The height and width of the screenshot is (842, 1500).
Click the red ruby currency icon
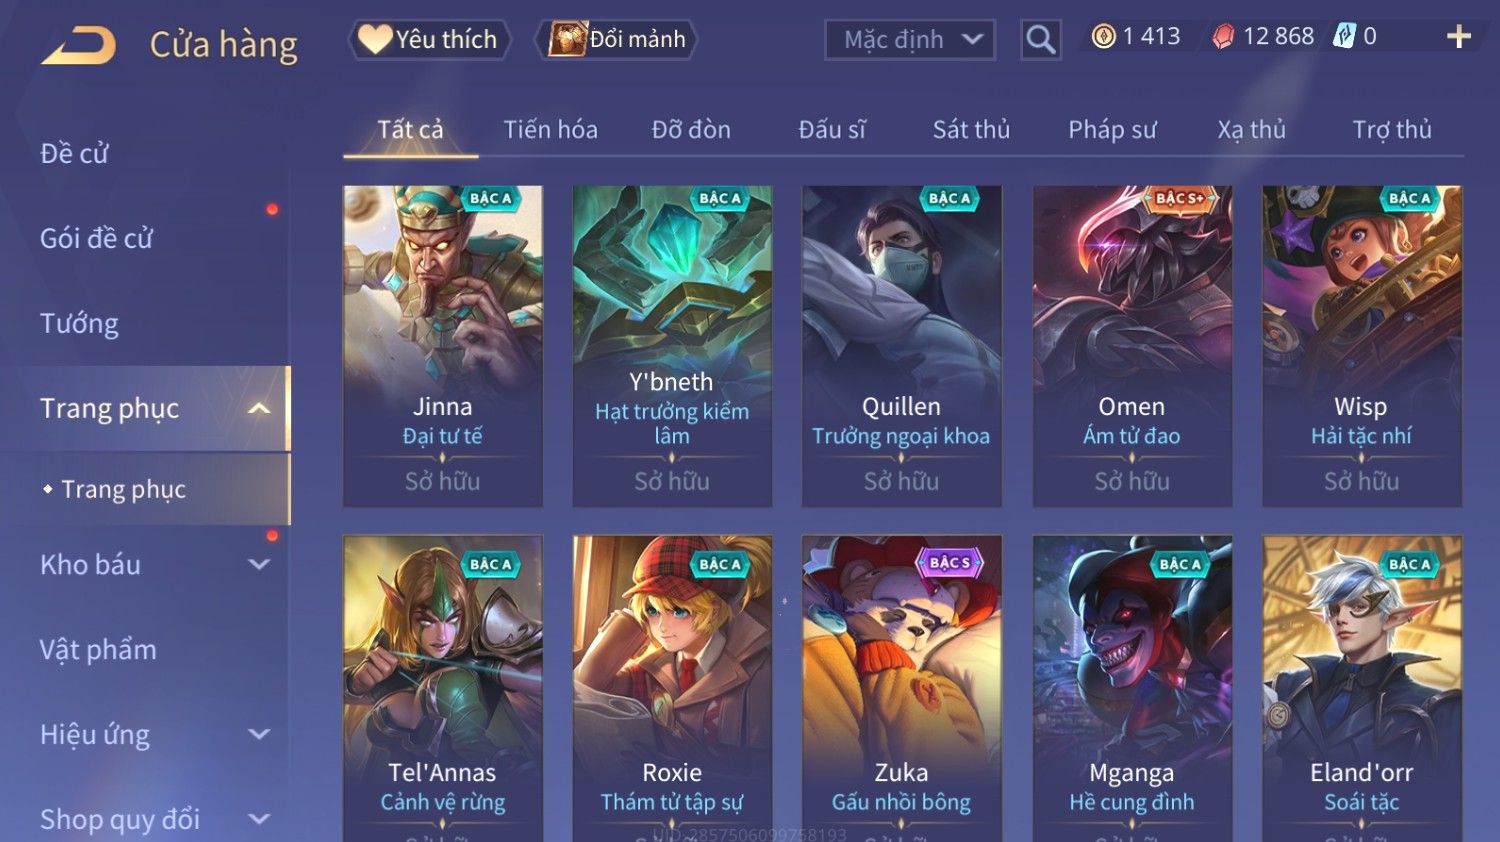(1223, 37)
